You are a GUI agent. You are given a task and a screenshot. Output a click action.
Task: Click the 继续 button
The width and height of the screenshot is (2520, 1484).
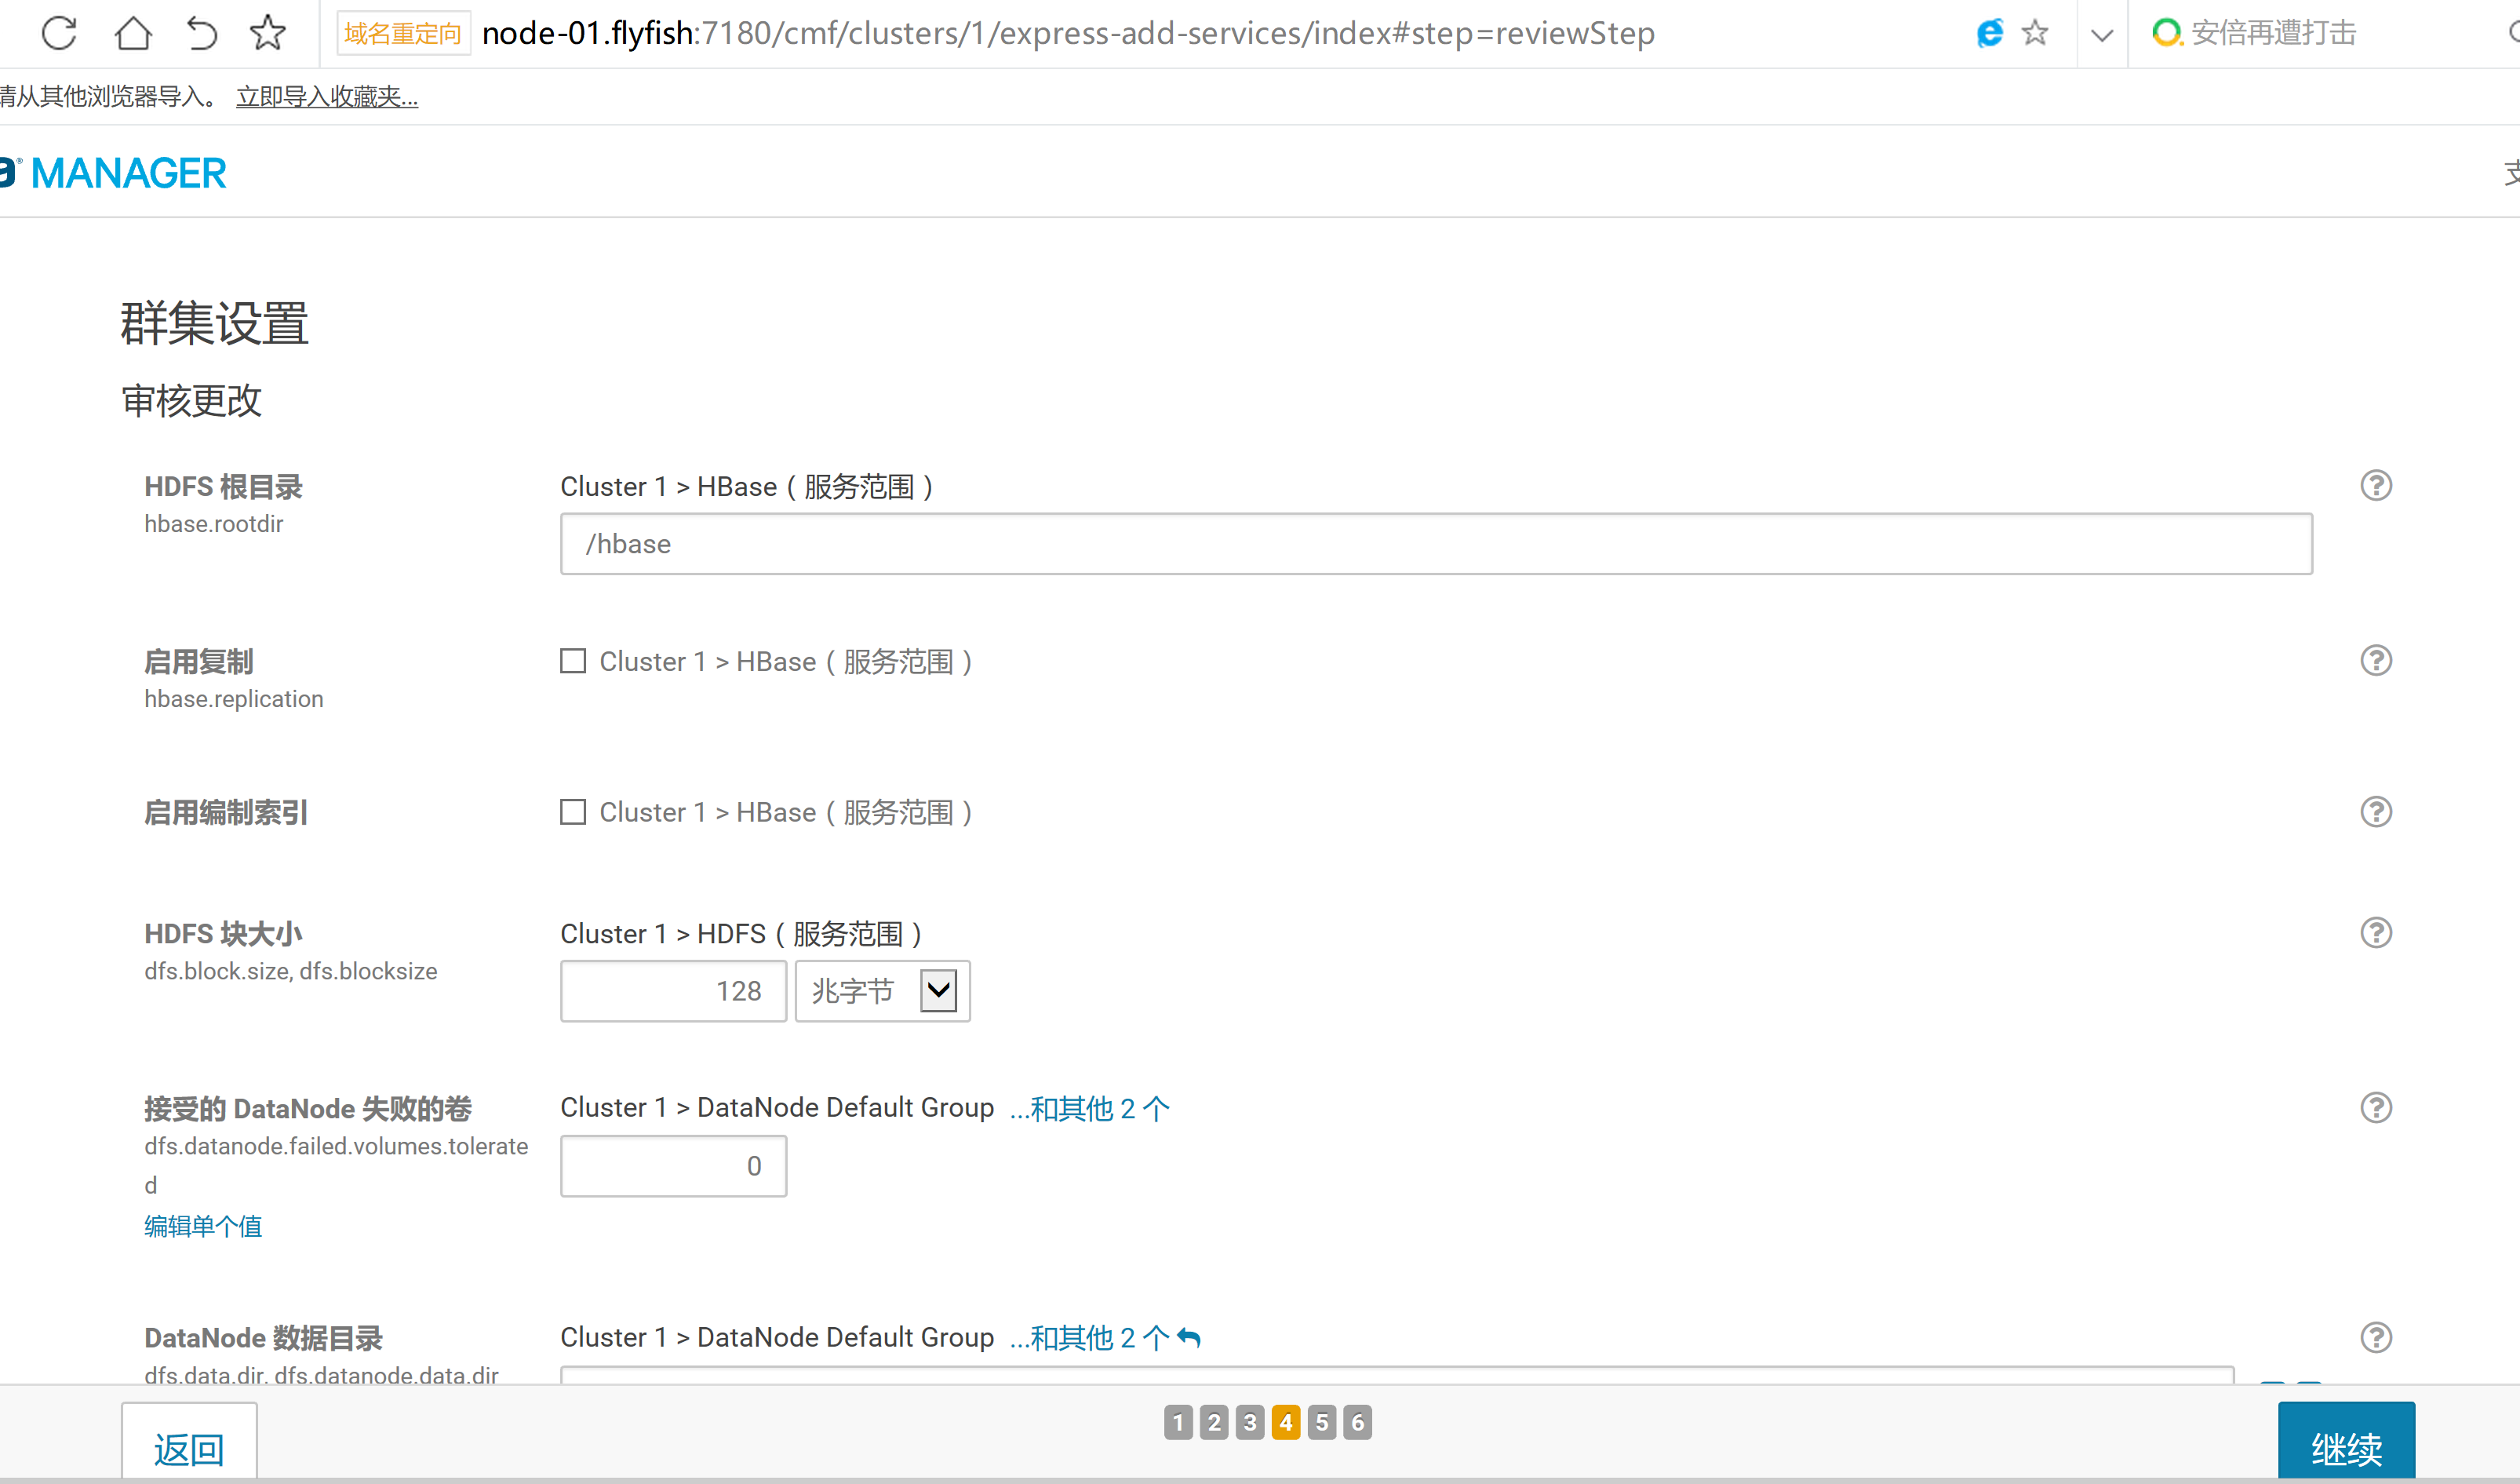point(2345,1446)
